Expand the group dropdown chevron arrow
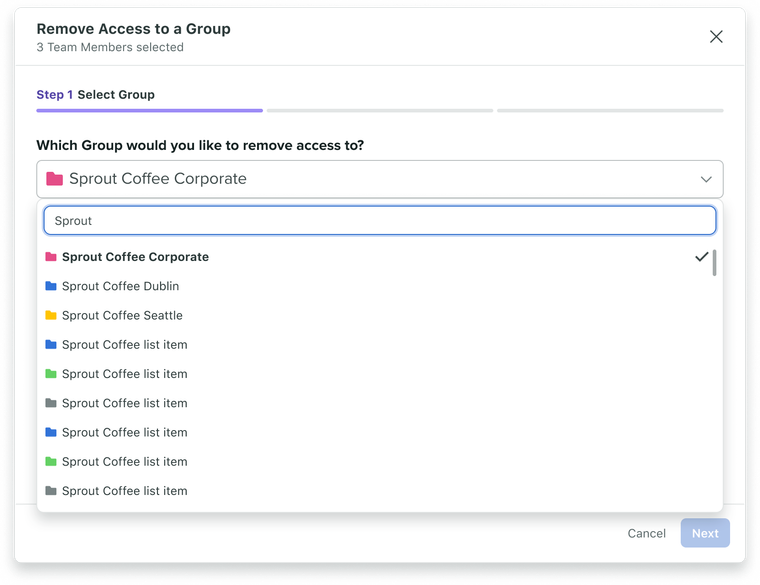Image resolution: width=760 pixels, height=585 pixels. point(706,179)
